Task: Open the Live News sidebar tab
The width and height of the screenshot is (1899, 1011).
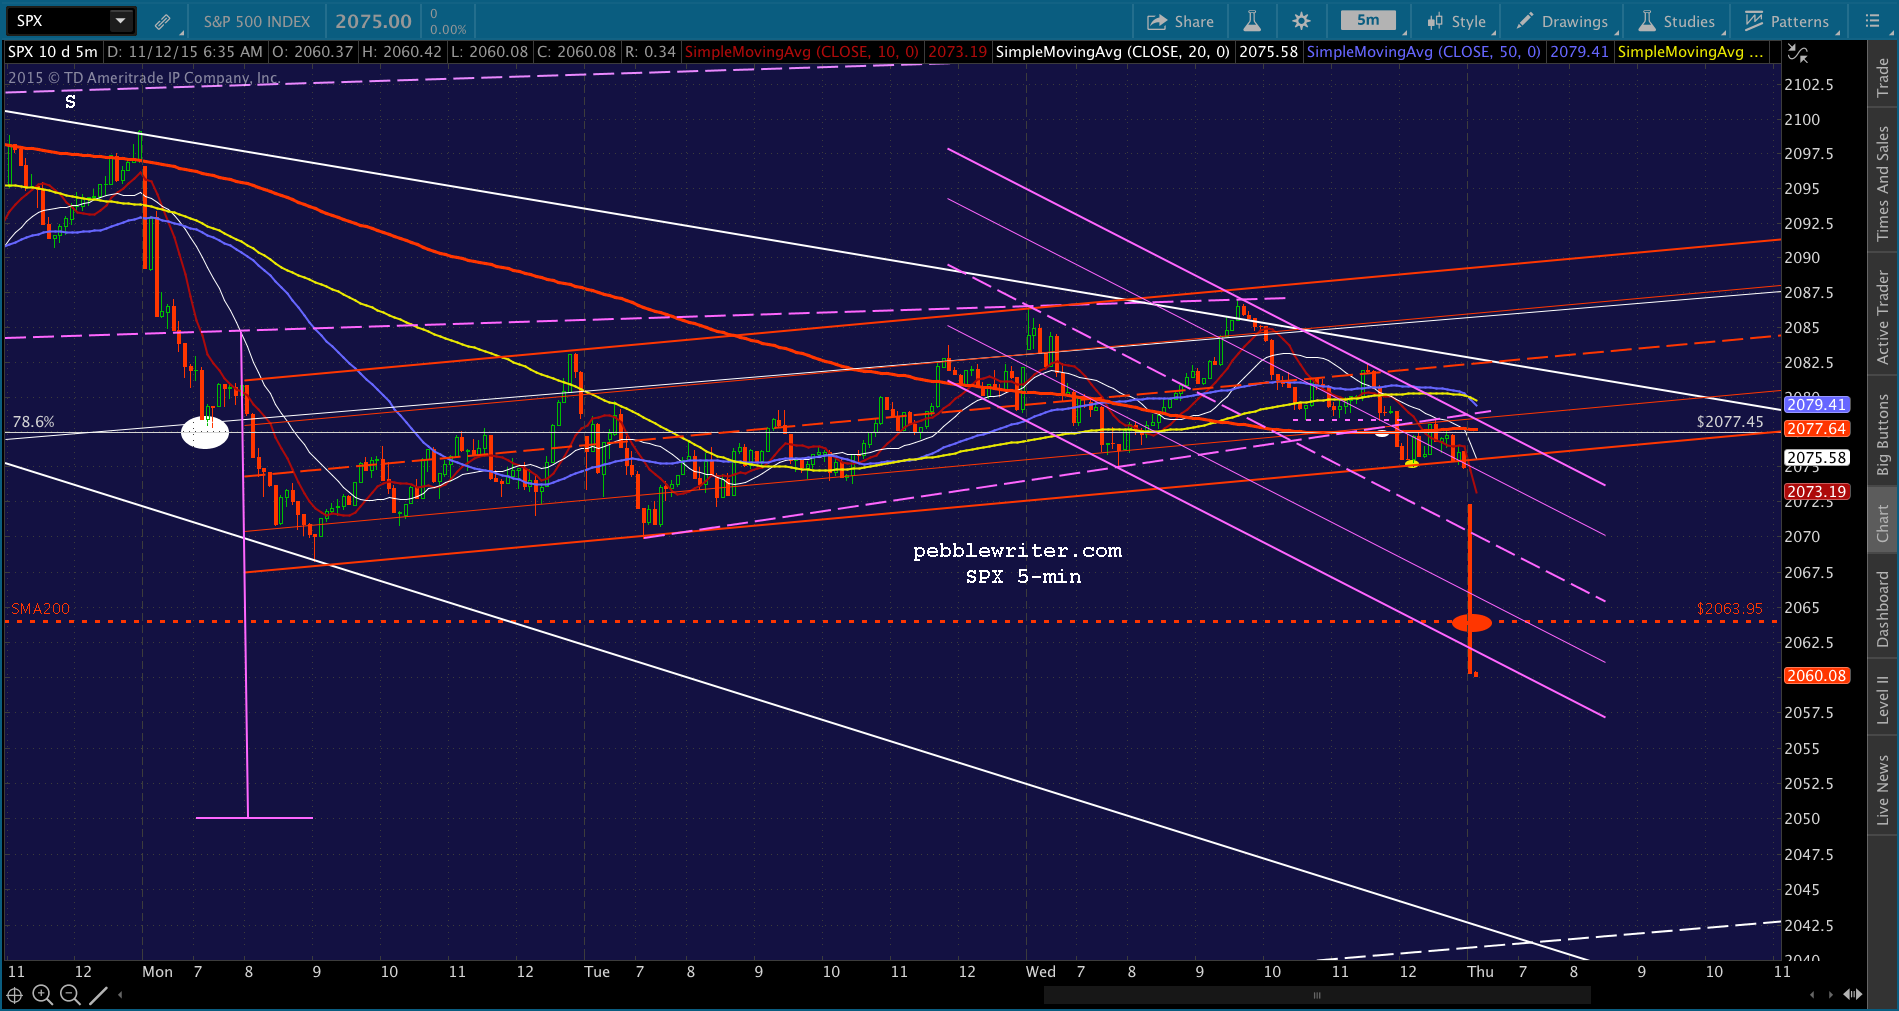Action: tap(1883, 790)
